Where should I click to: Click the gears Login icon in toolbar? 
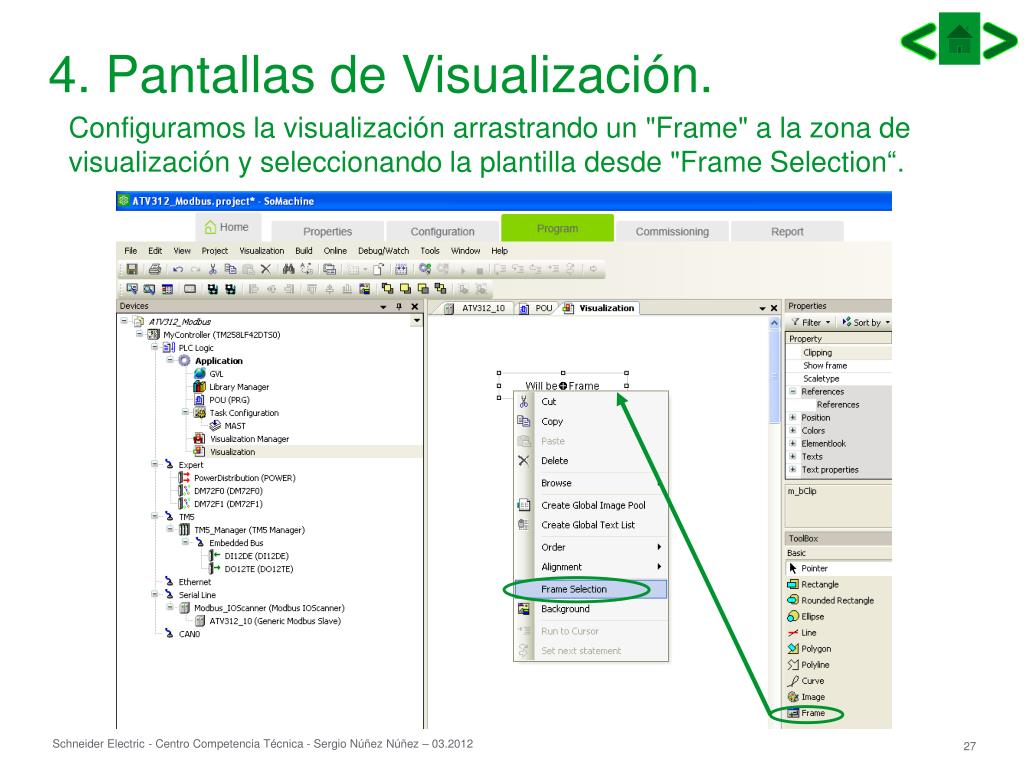click(425, 268)
